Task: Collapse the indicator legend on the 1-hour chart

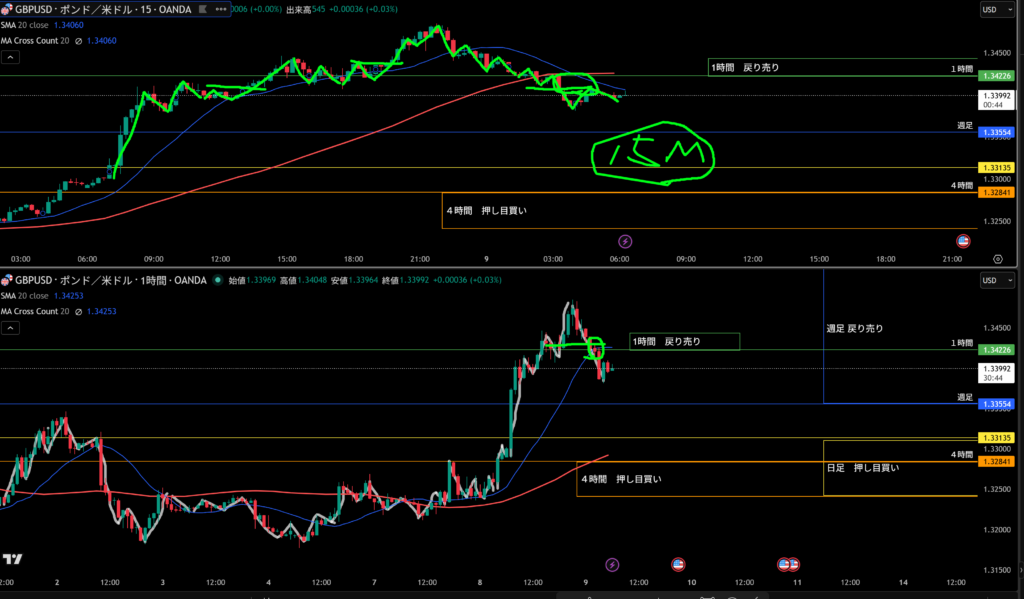Action: coord(10,328)
